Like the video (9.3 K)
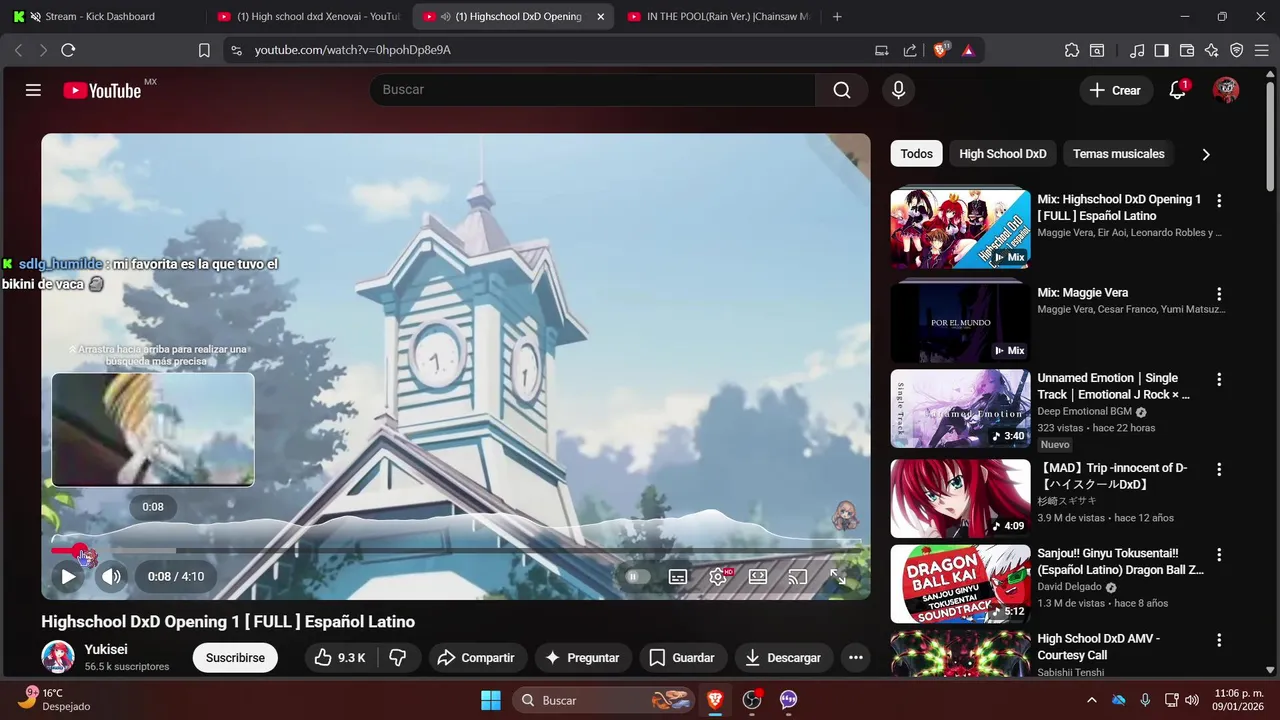The image size is (1280, 720). [340, 657]
